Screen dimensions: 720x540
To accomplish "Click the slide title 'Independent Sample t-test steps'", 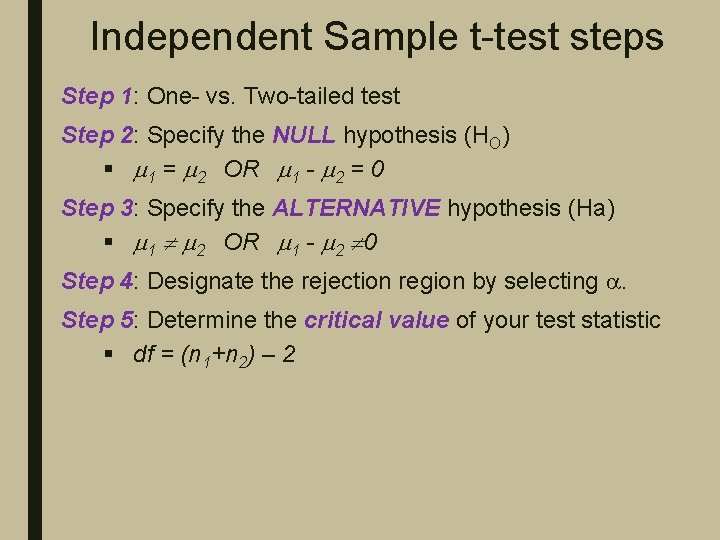I will click(x=376, y=37).
